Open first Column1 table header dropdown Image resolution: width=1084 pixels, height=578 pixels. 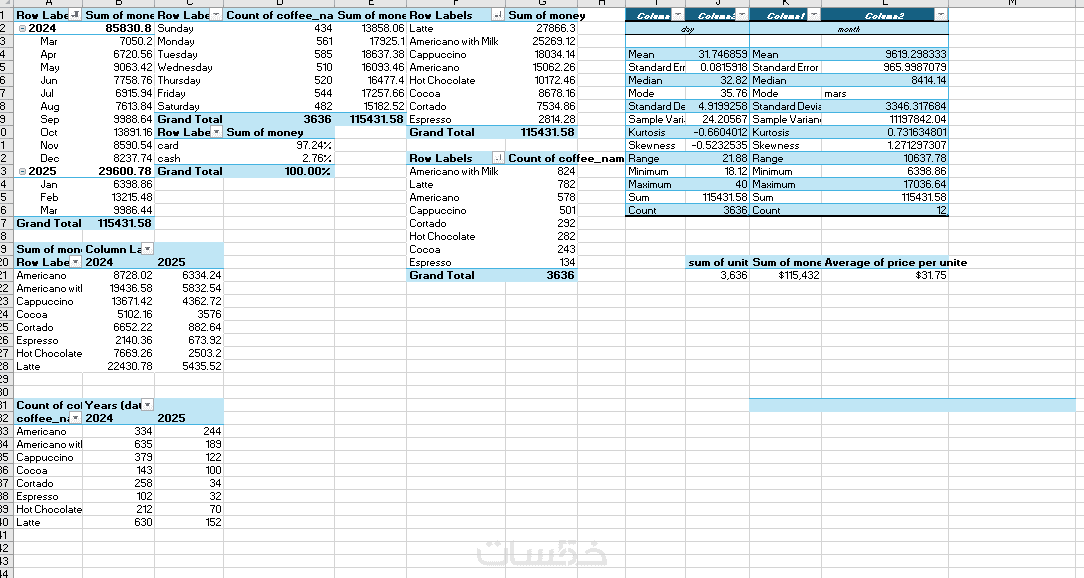point(678,15)
